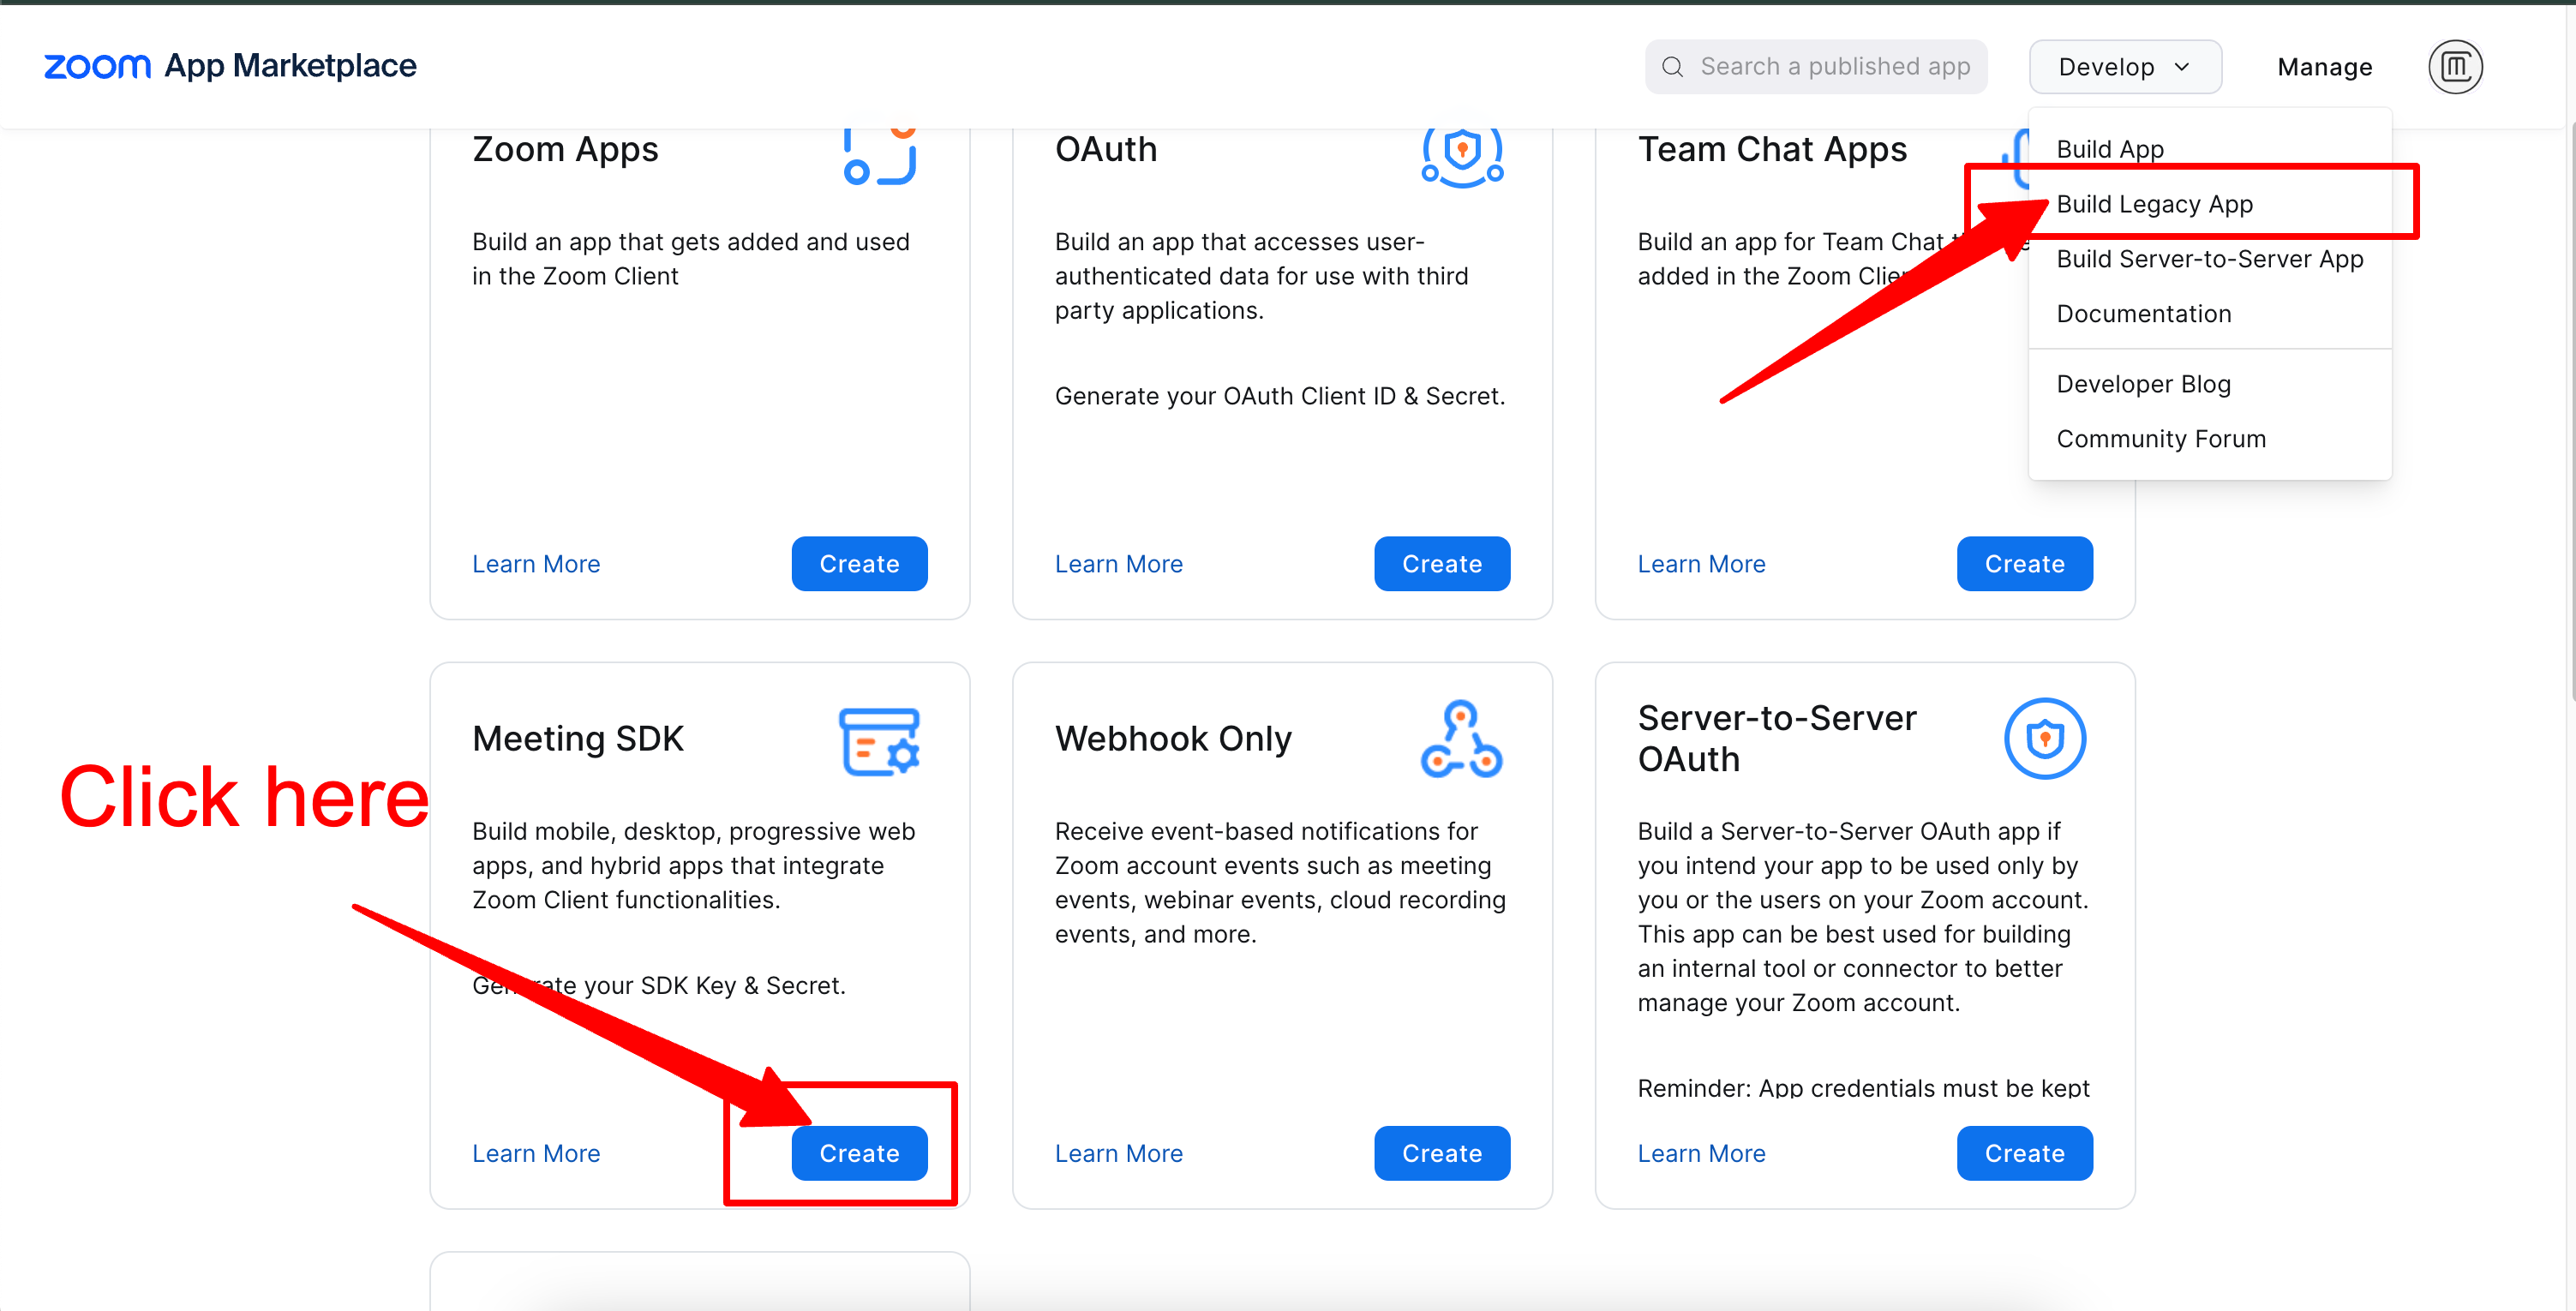Learn More about Server-to-Server OAuth
The height and width of the screenshot is (1311, 2576).
(1701, 1153)
